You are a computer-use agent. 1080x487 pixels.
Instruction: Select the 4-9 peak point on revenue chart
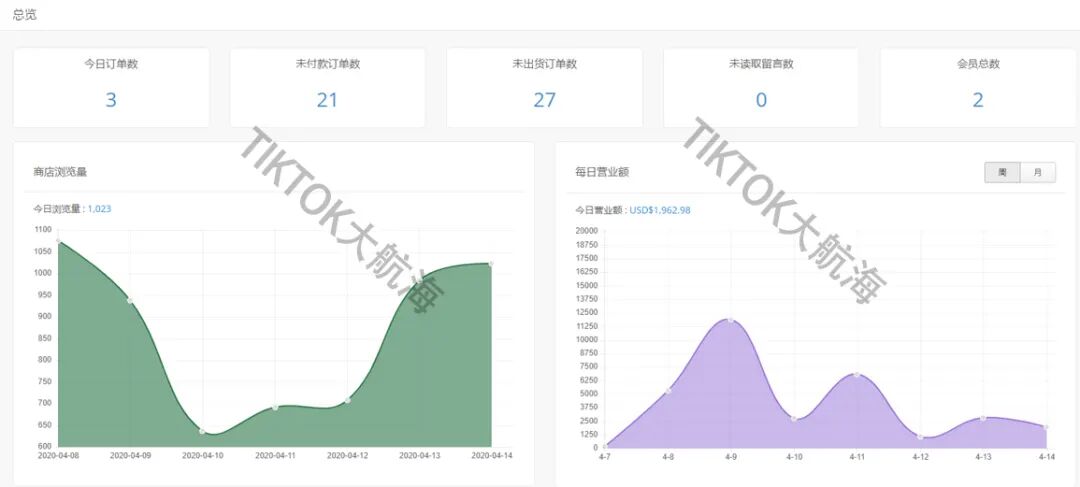click(x=730, y=320)
